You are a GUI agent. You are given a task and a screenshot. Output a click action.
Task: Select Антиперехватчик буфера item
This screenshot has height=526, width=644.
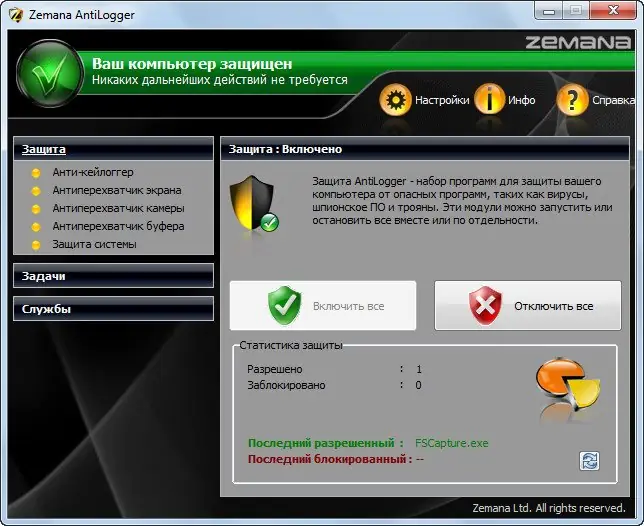[x=118, y=226]
